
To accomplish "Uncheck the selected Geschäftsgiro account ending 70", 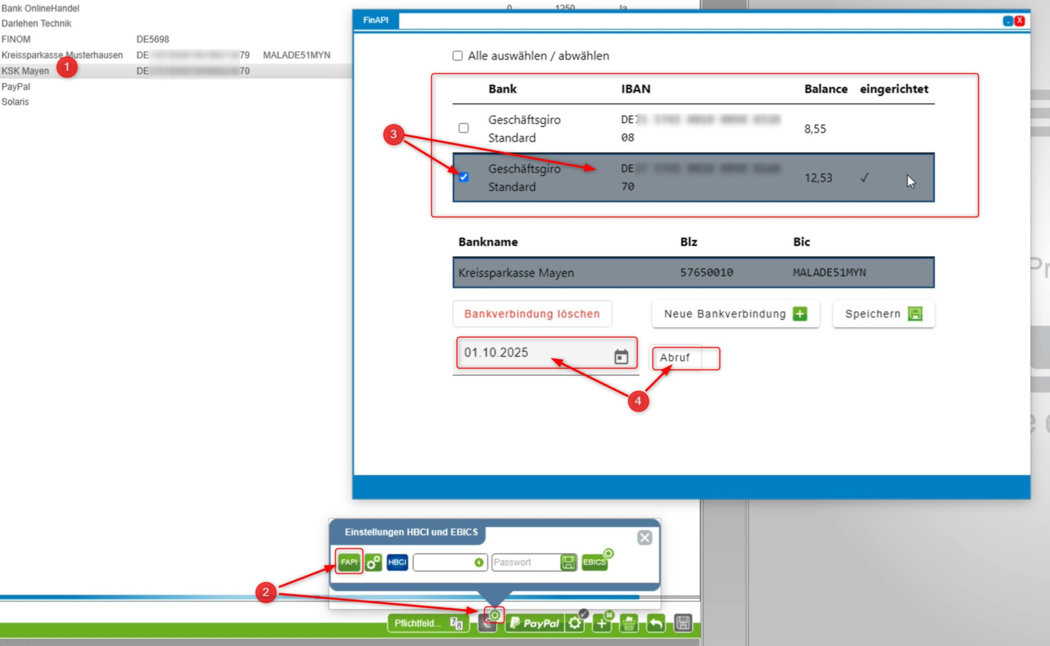I will 463,177.
